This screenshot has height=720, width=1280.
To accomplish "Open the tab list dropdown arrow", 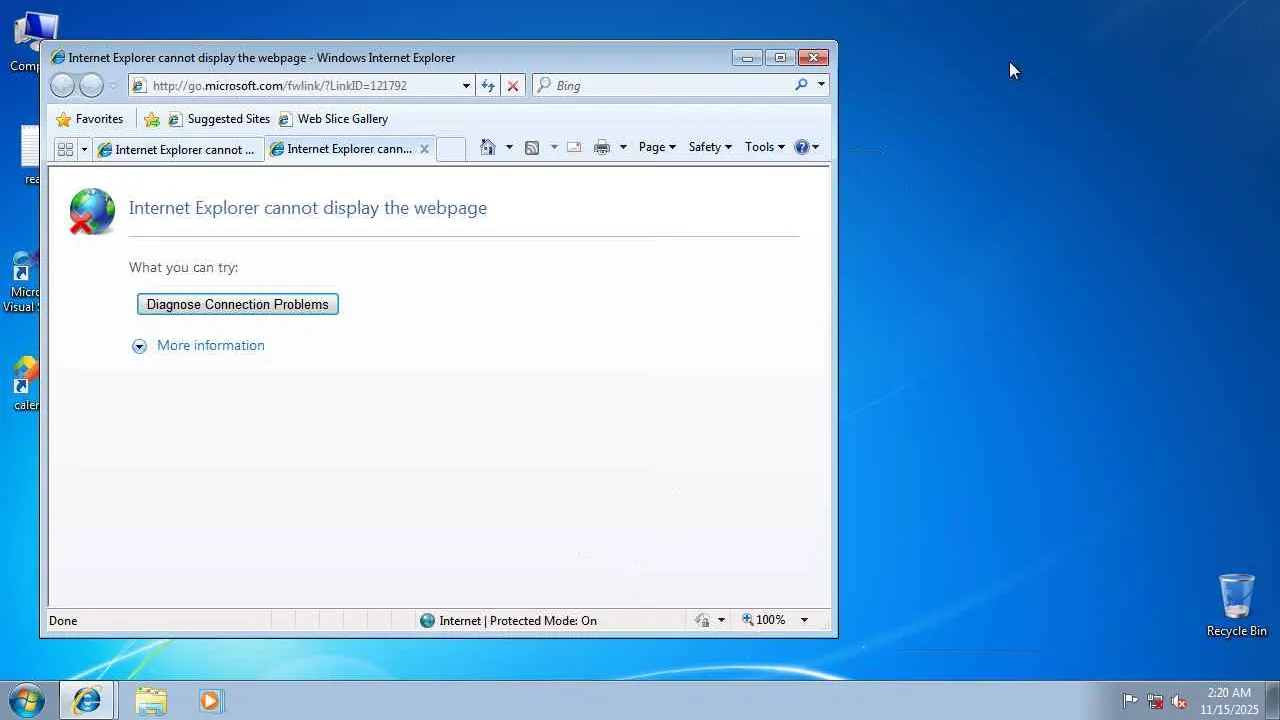I will [84, 149].
